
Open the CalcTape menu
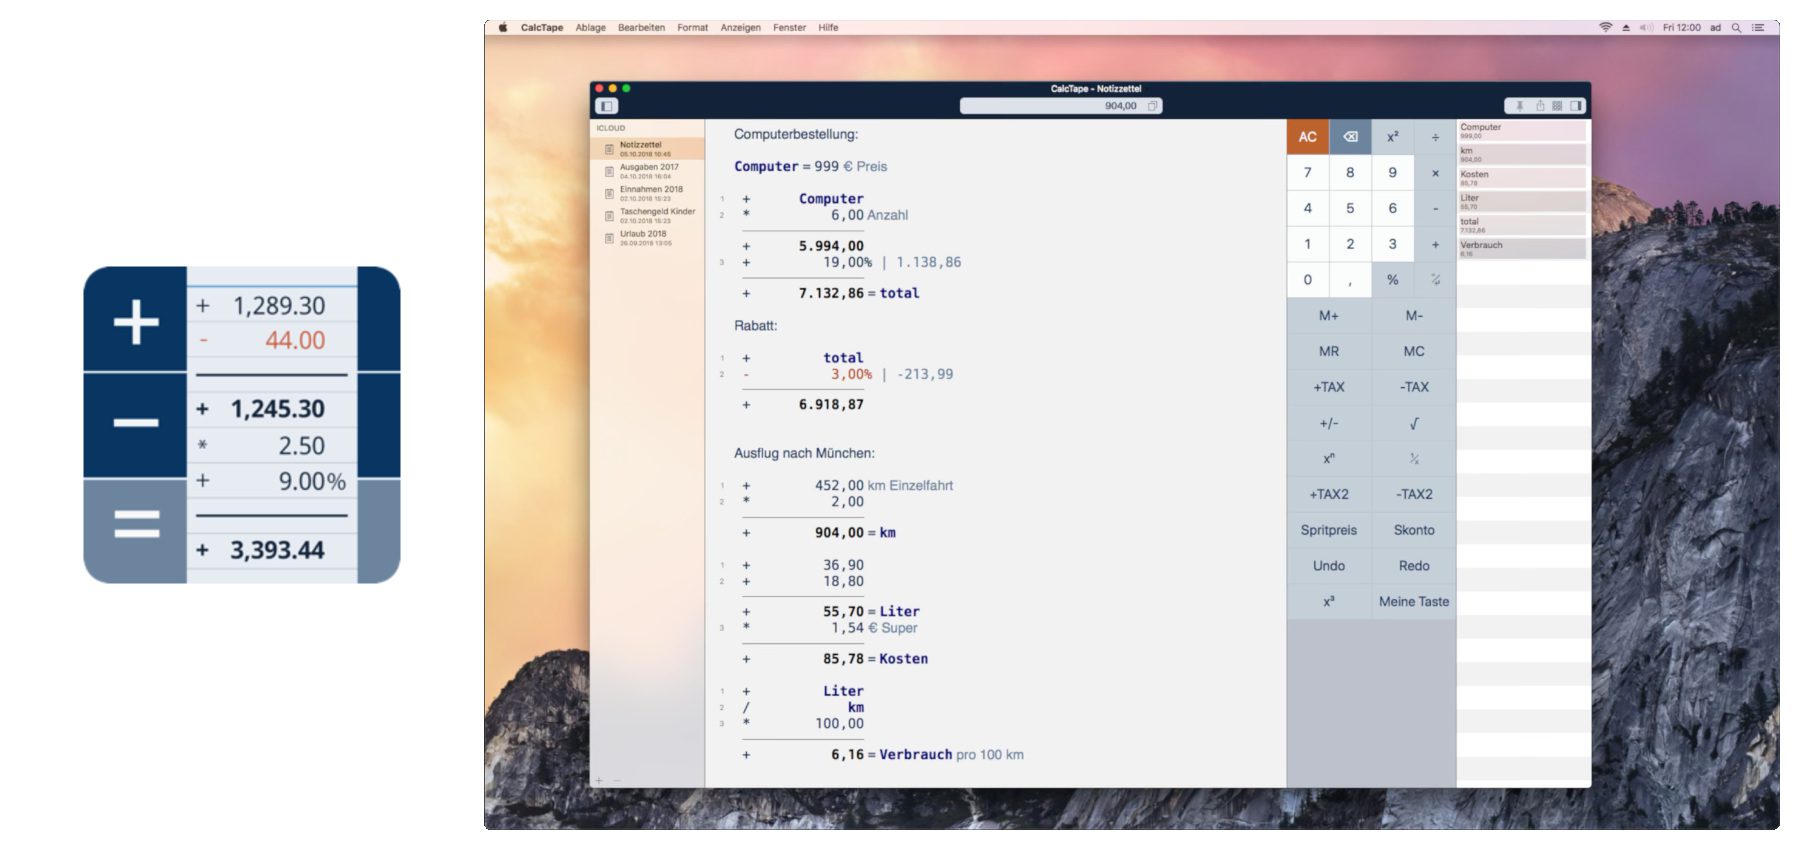(542, 28)
